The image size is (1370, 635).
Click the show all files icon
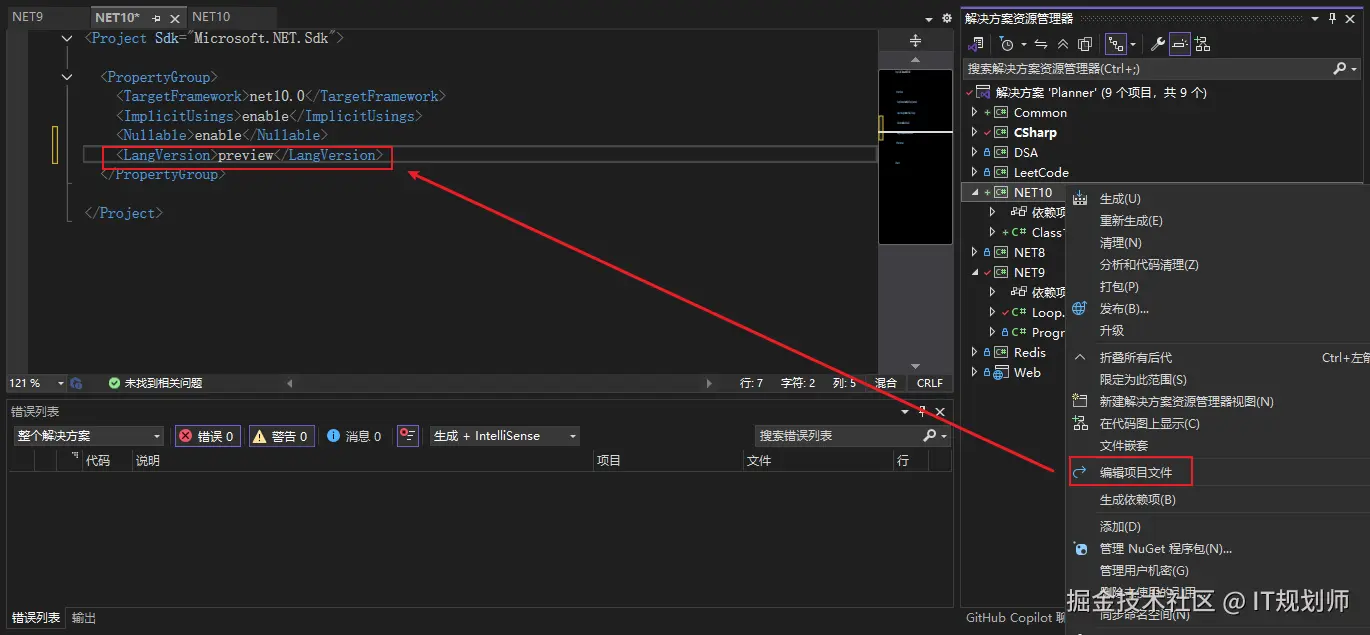click(1085, 44)
